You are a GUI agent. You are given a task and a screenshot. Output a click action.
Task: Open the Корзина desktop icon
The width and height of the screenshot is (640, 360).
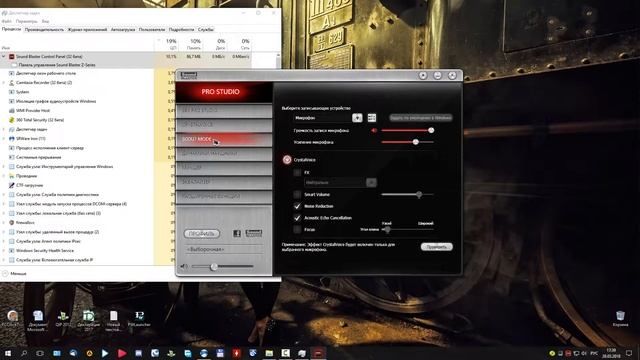620,318
